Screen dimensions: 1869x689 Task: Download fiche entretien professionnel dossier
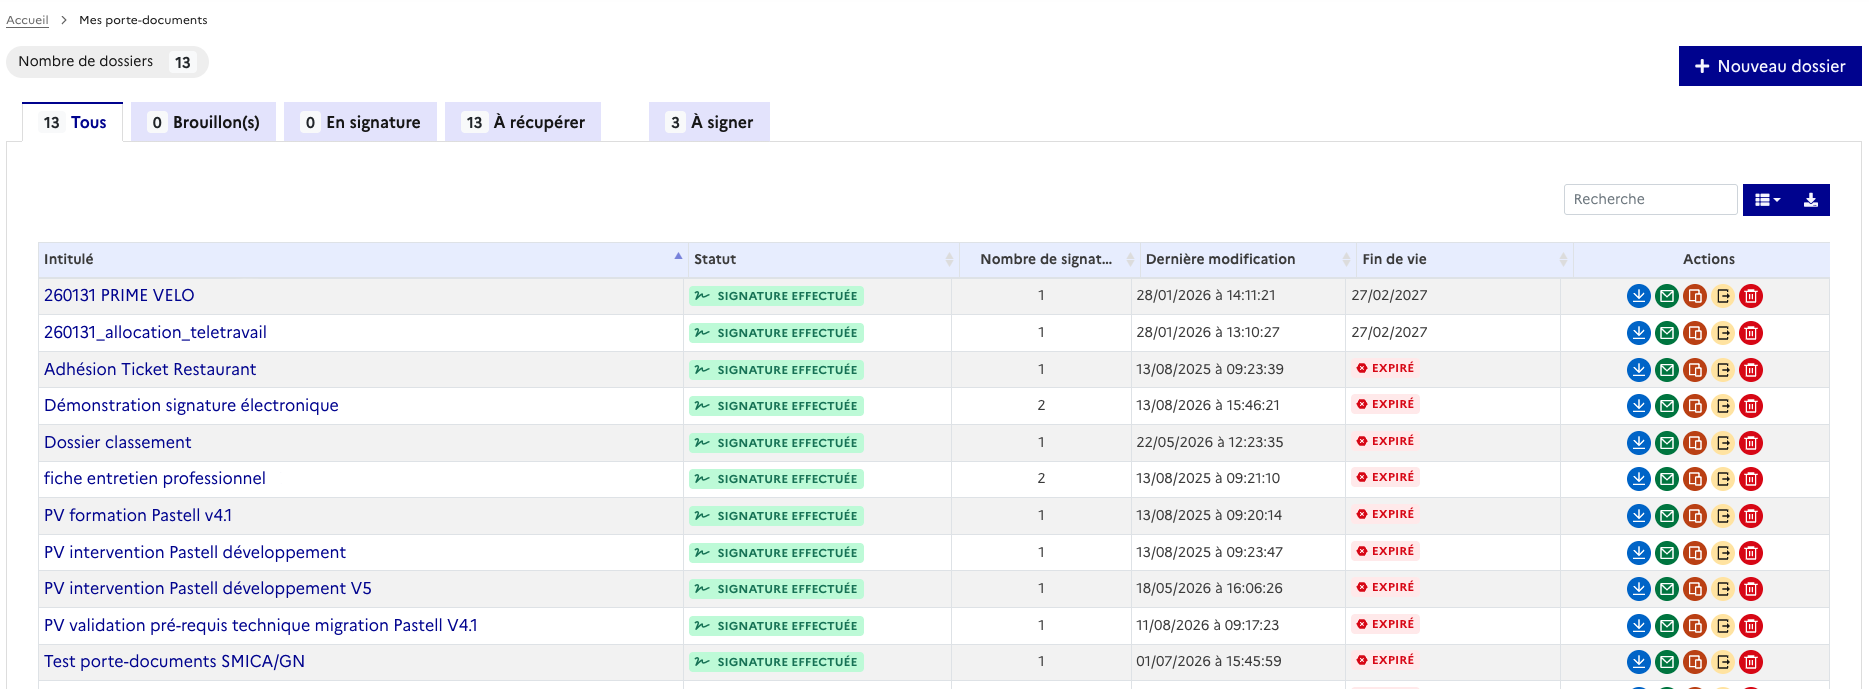pos(1638,479)
